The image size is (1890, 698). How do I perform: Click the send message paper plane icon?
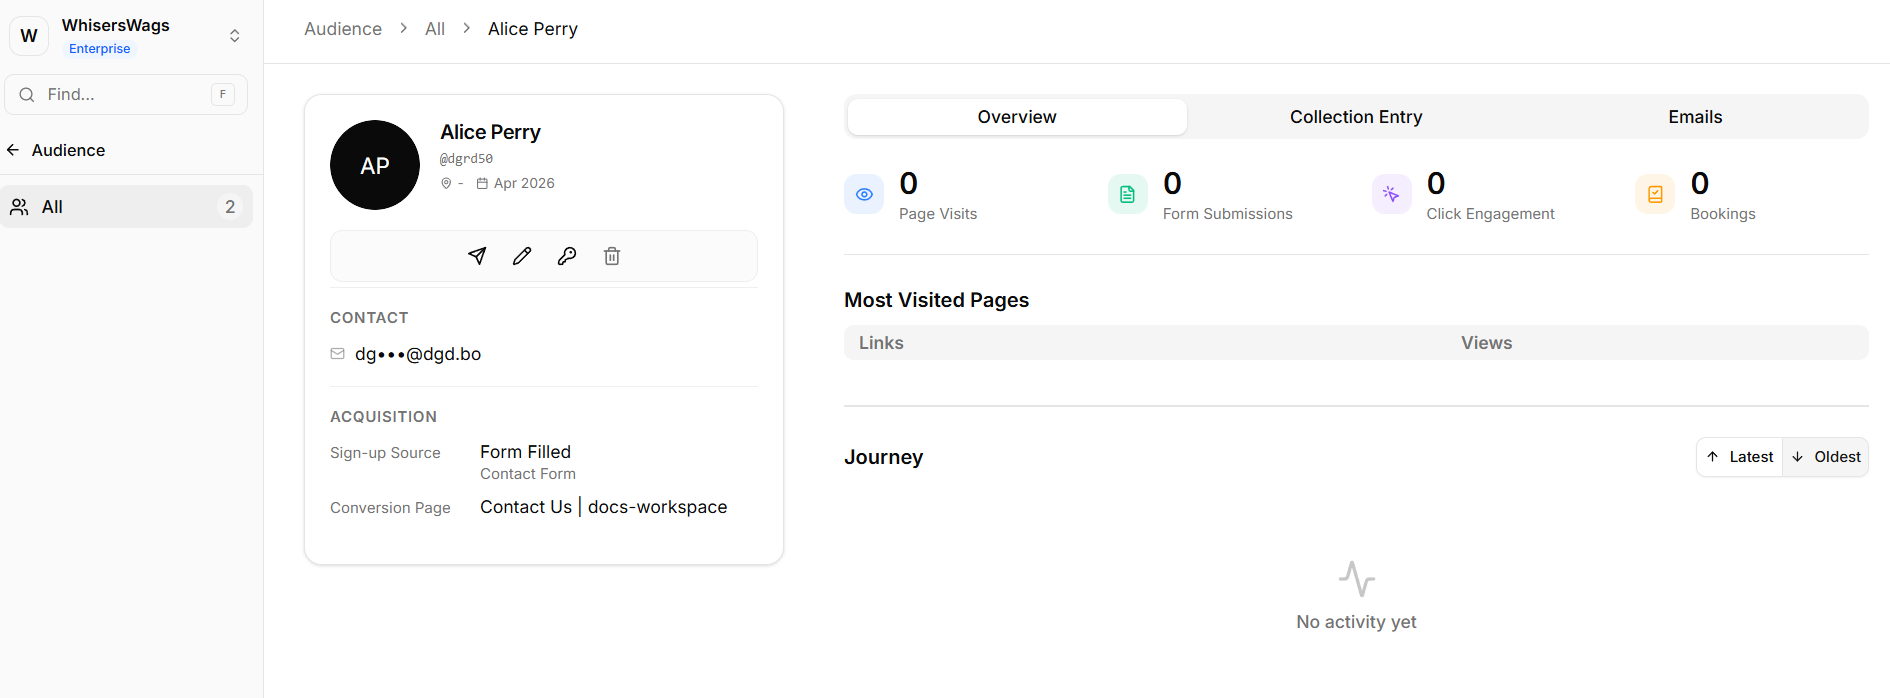477,256
